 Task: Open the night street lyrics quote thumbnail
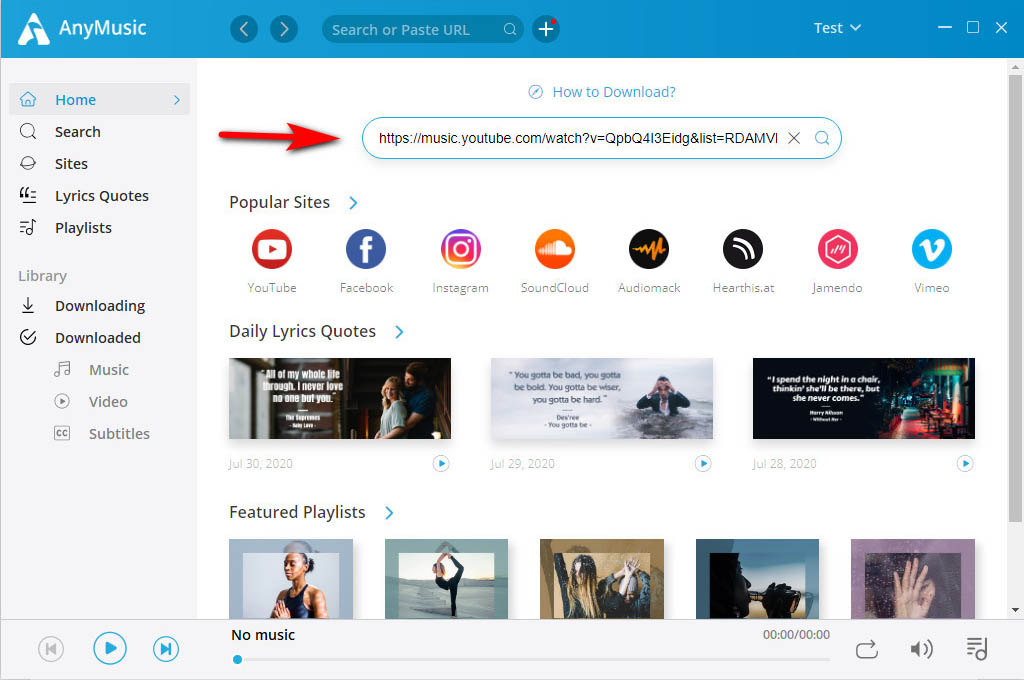point(863,398)
